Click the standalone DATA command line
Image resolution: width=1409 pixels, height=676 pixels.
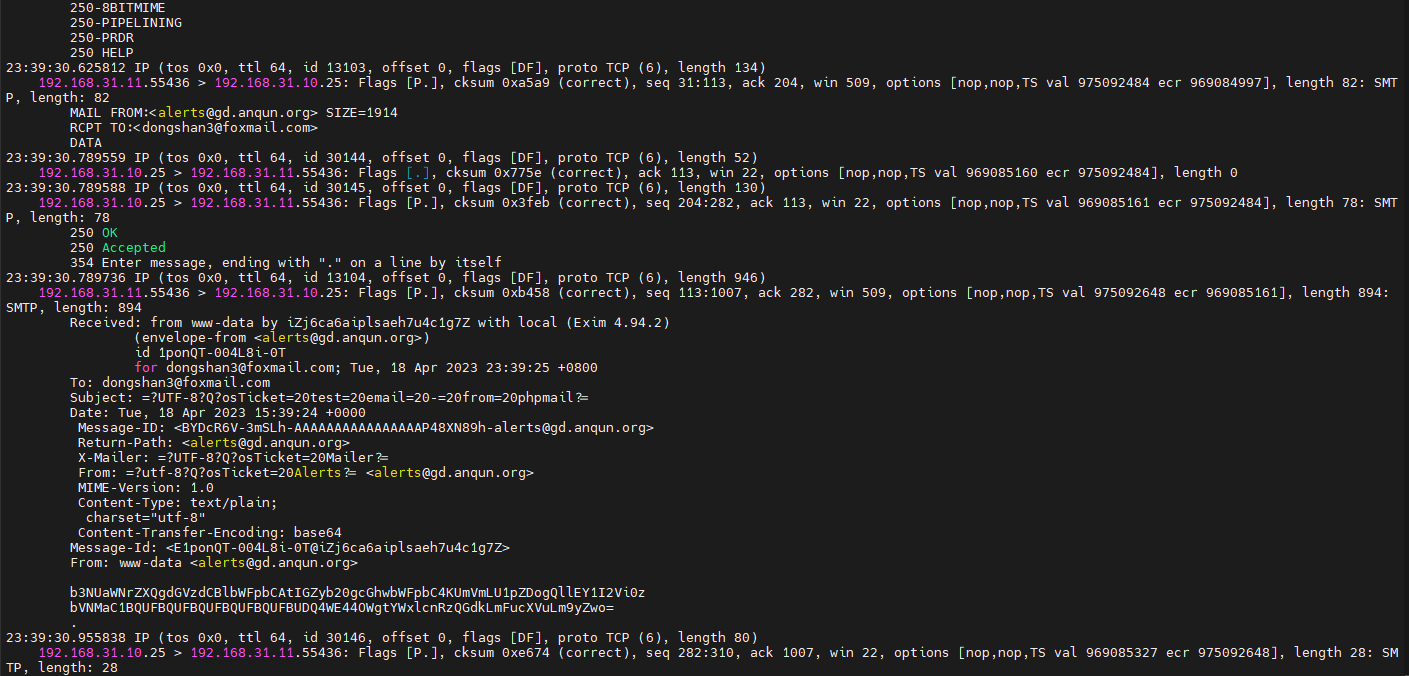tap(86, 142)
